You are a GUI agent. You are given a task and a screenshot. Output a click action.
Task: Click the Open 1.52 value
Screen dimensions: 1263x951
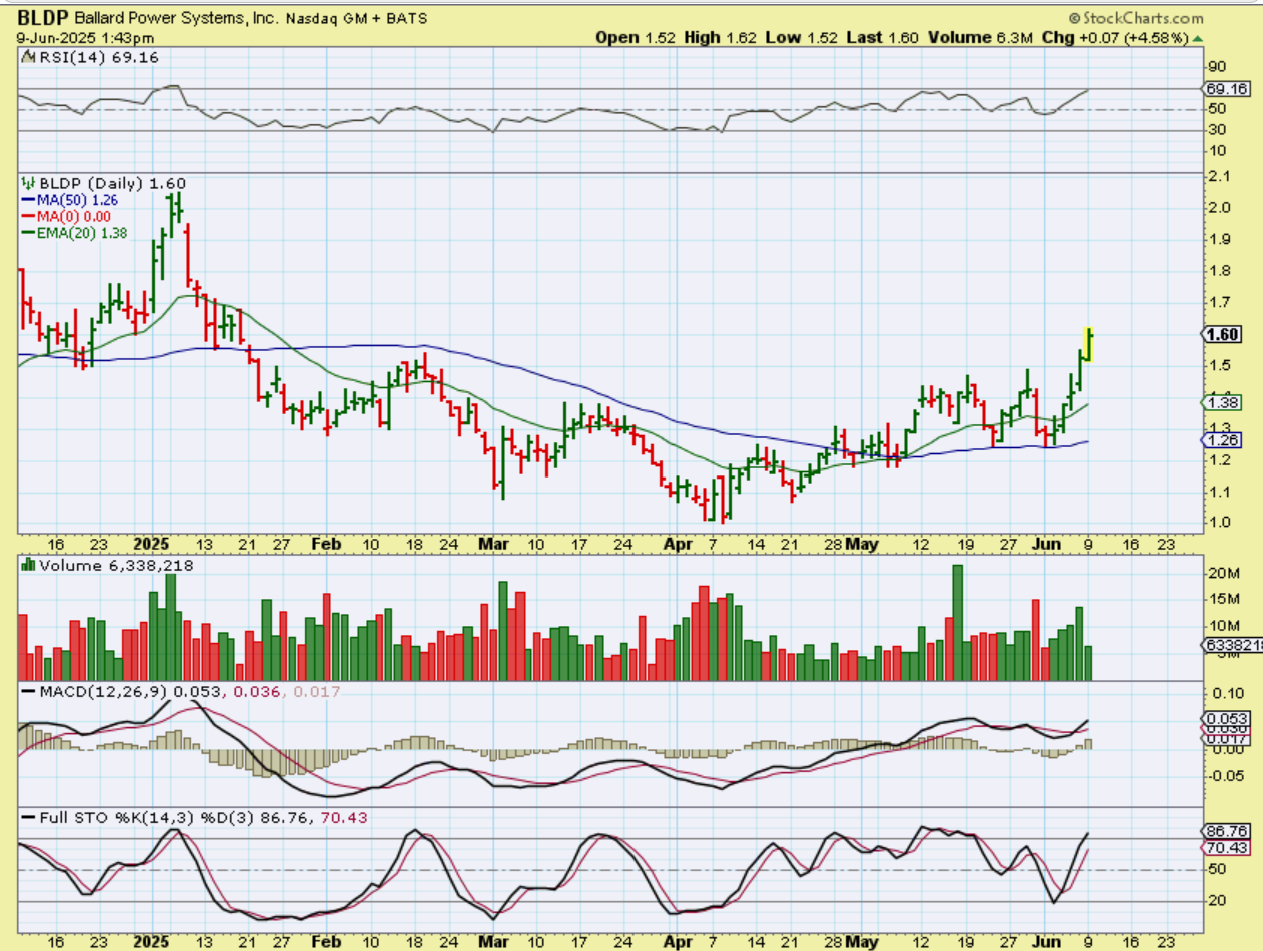636,38
